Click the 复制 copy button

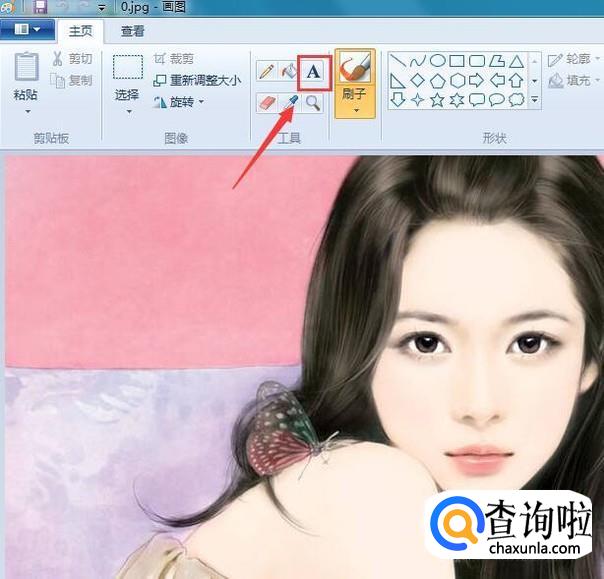pos(72,81)
